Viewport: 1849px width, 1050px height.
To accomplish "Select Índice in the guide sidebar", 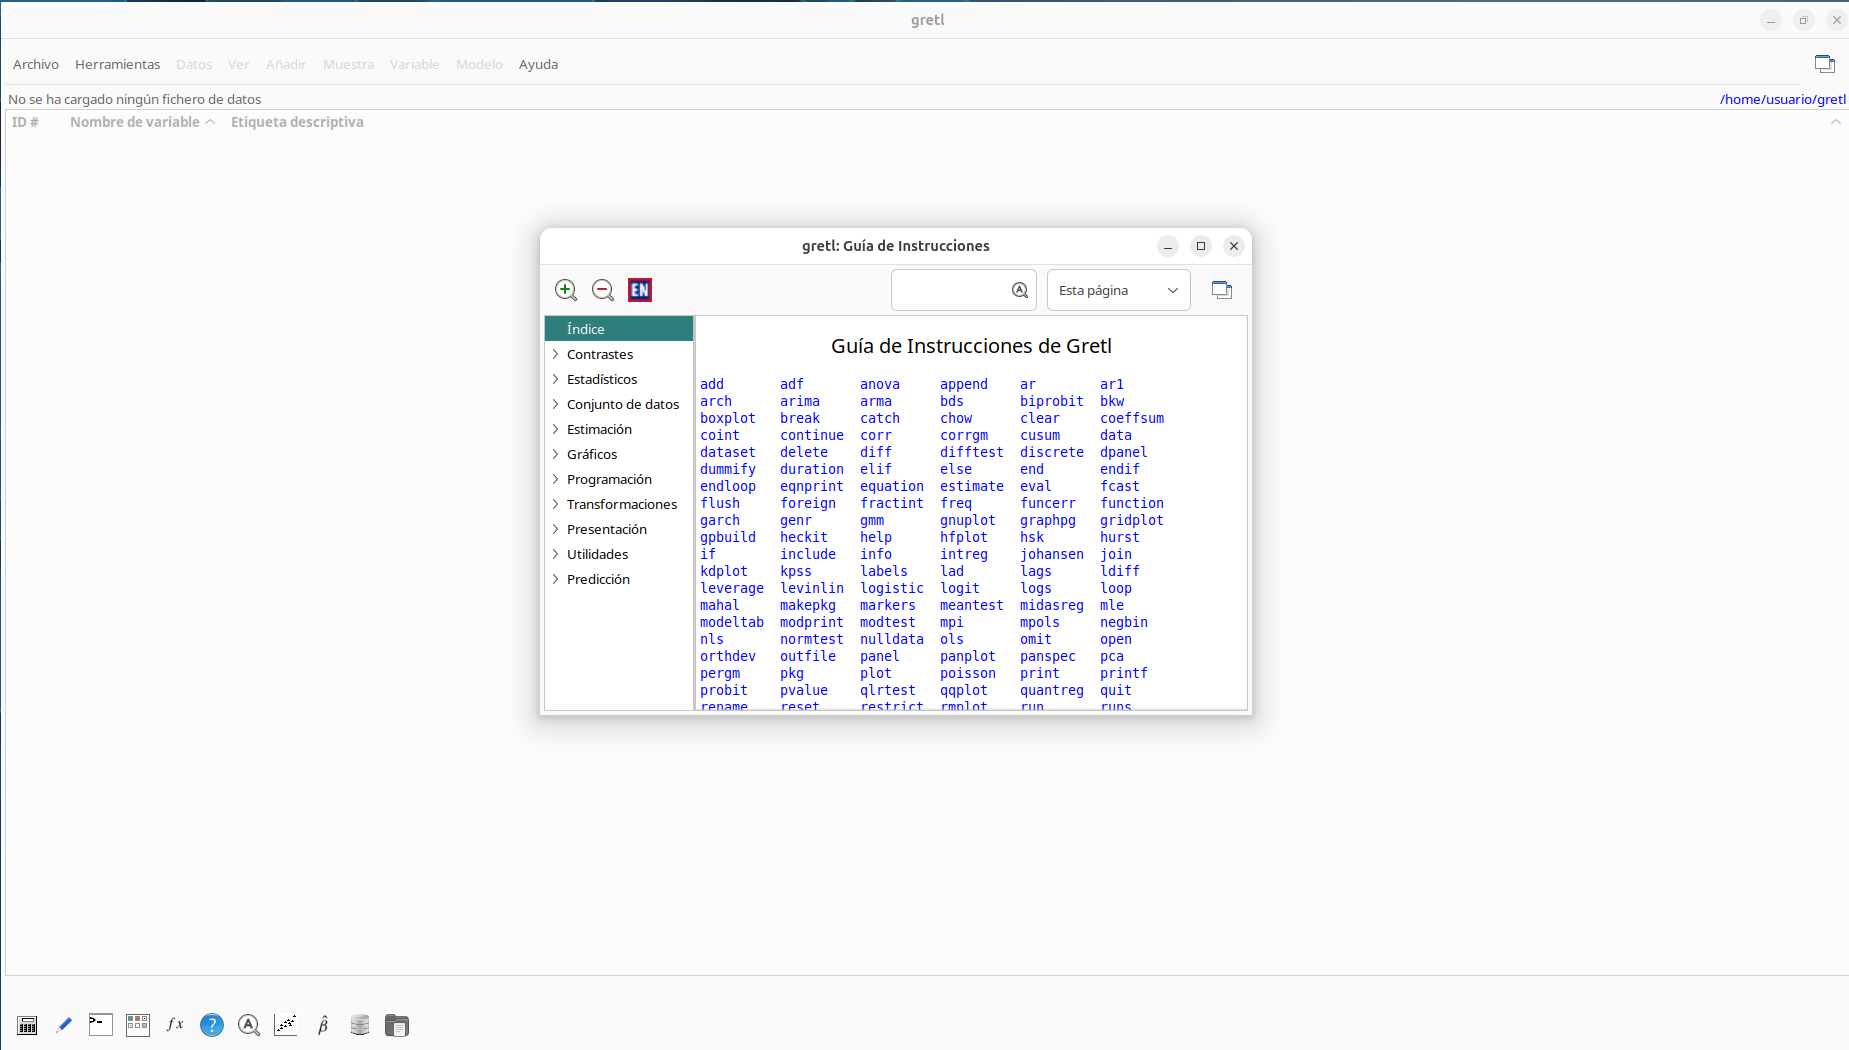I will tap(619, 329).
